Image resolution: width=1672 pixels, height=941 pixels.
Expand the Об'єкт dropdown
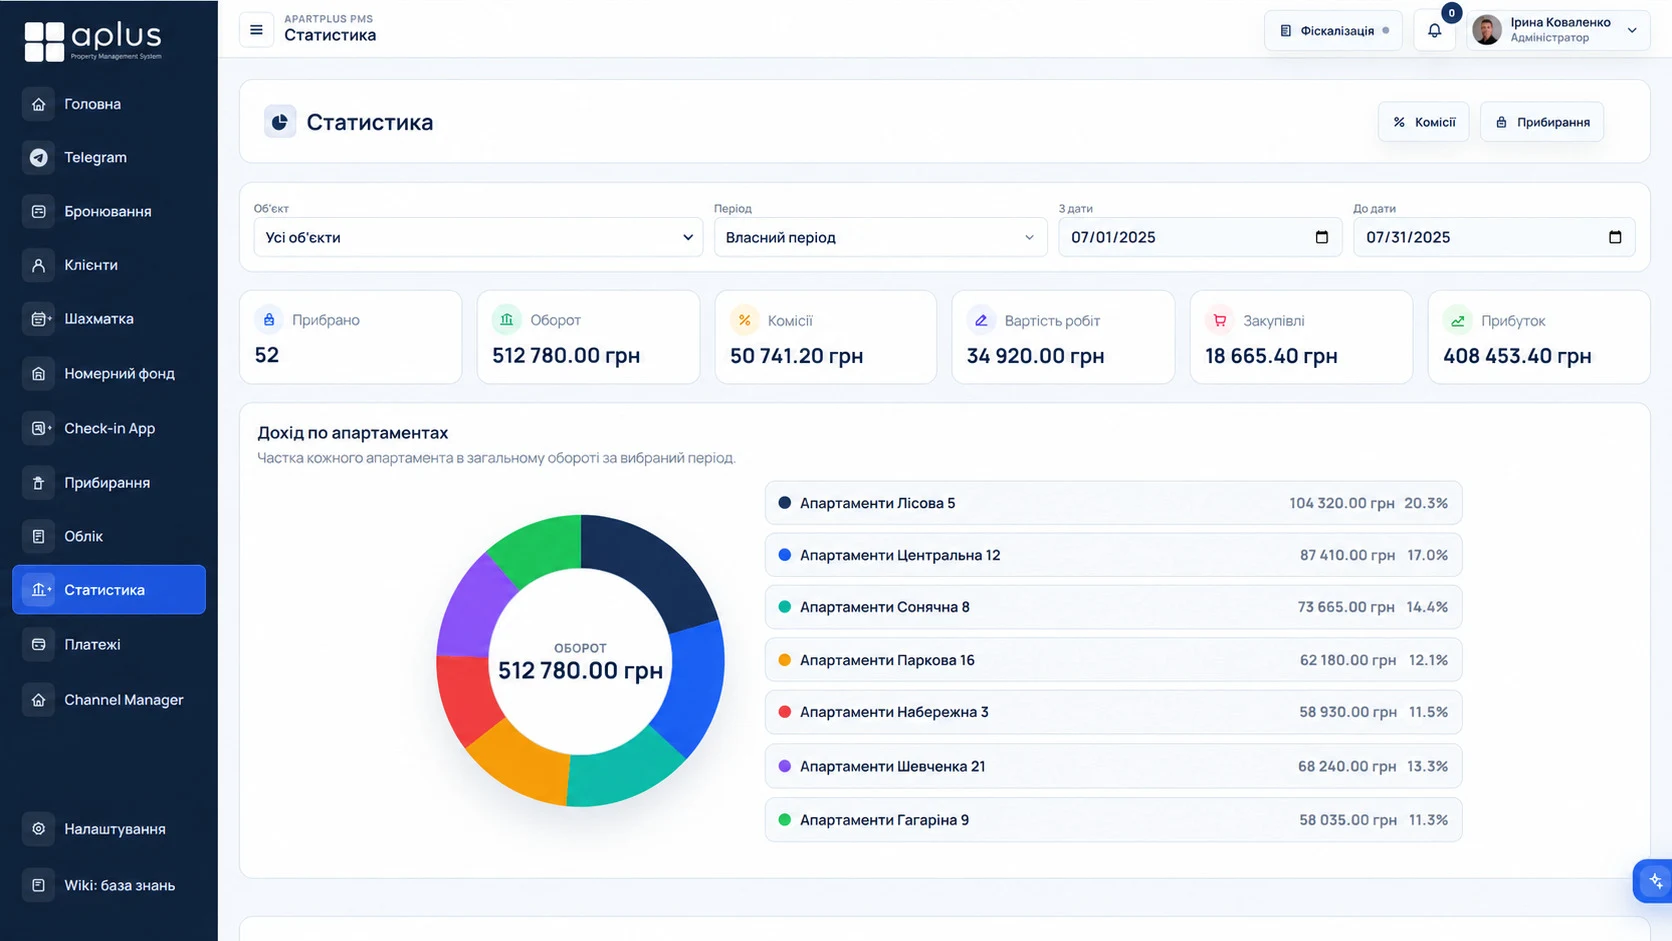pyautogui.click(x=478, y=237)
